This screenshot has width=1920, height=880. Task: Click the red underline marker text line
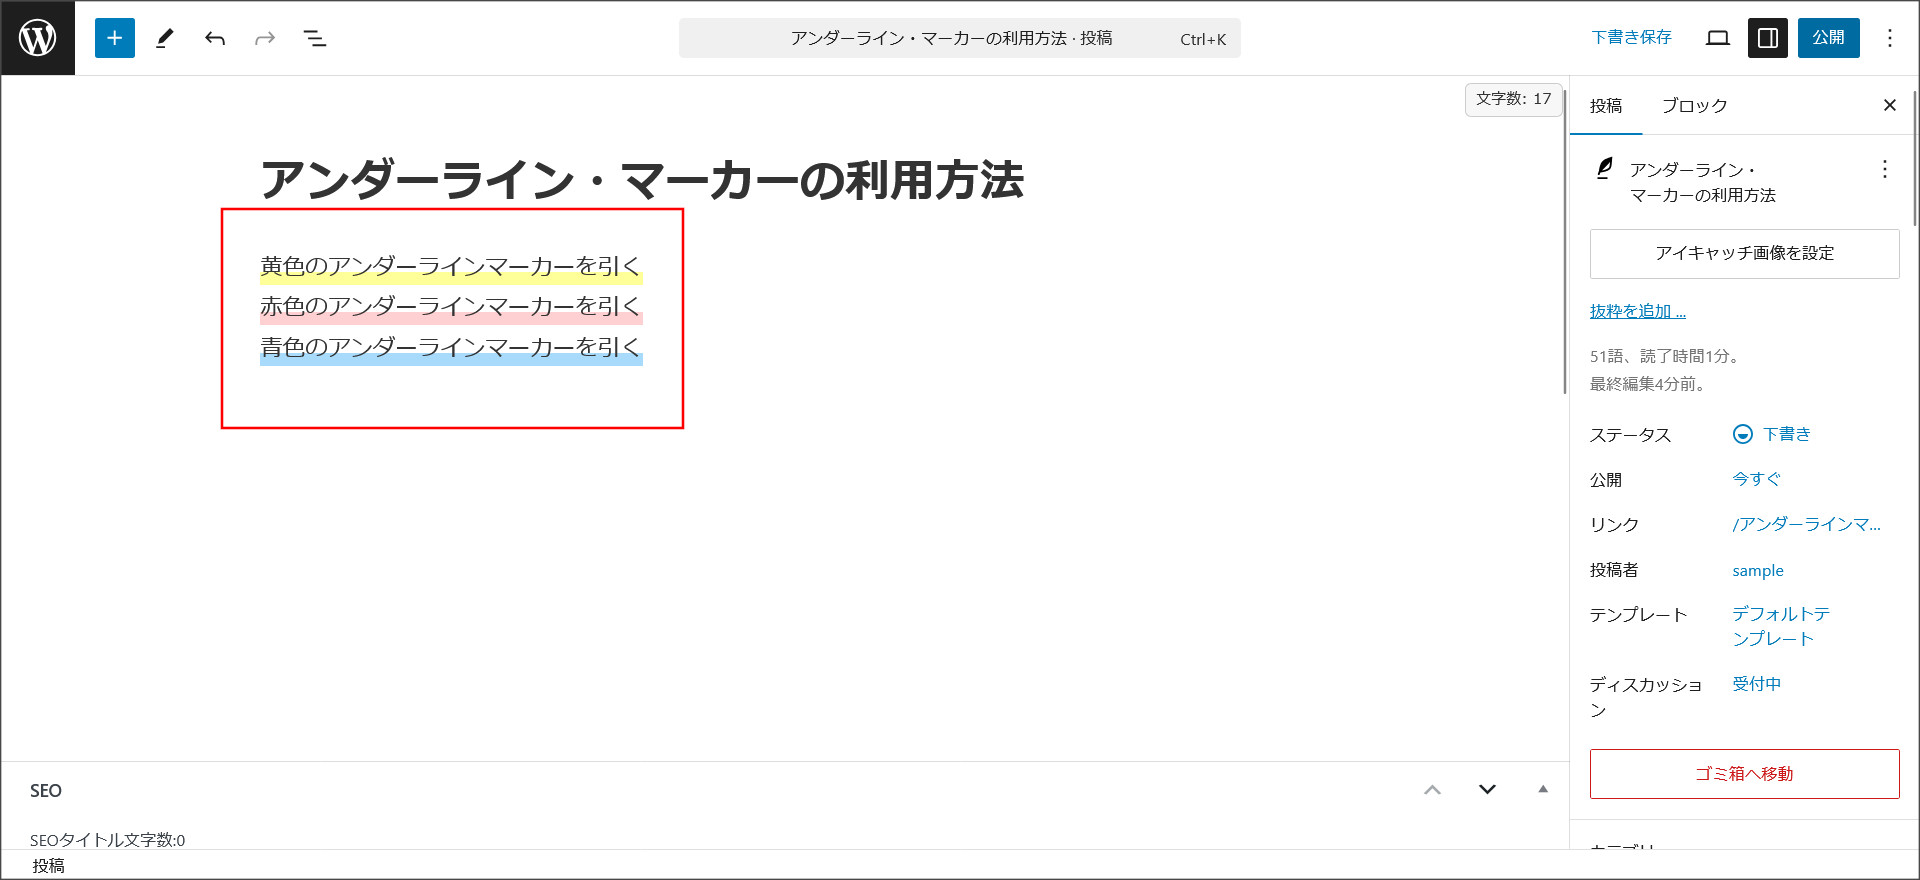pos(451,306)
